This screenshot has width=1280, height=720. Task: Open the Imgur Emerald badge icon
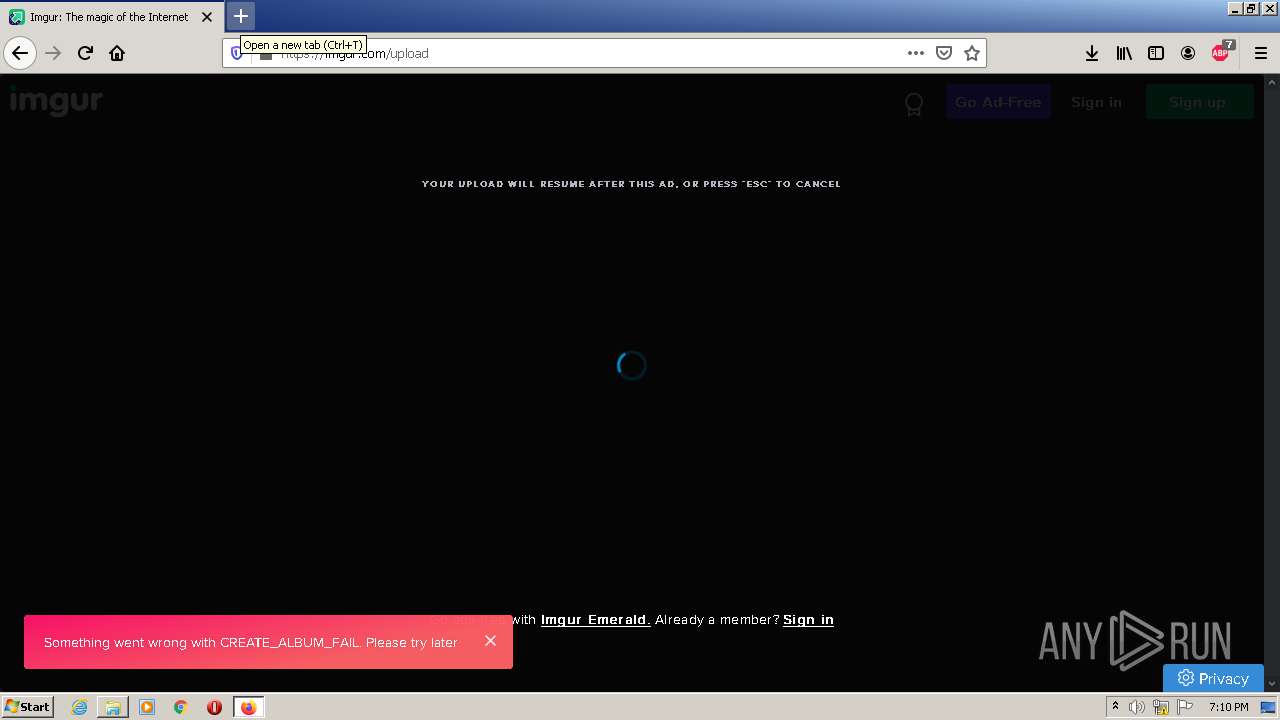(913, 104)
